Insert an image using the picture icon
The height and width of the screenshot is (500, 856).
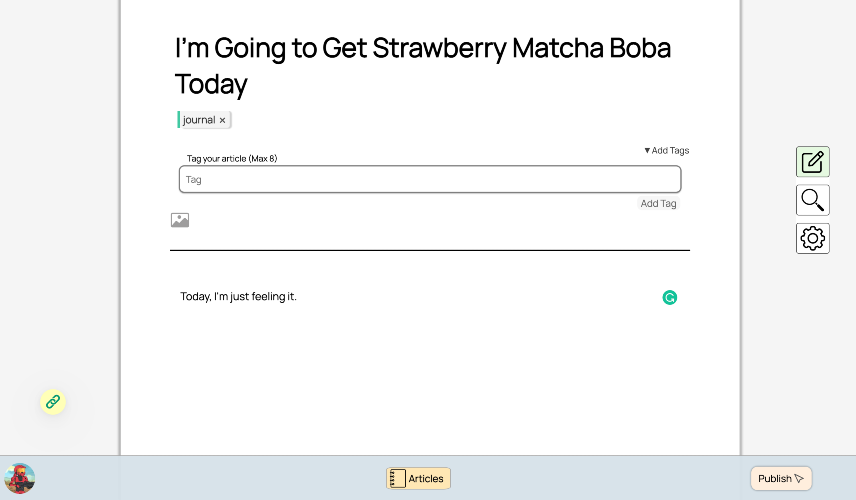(180, 220)
